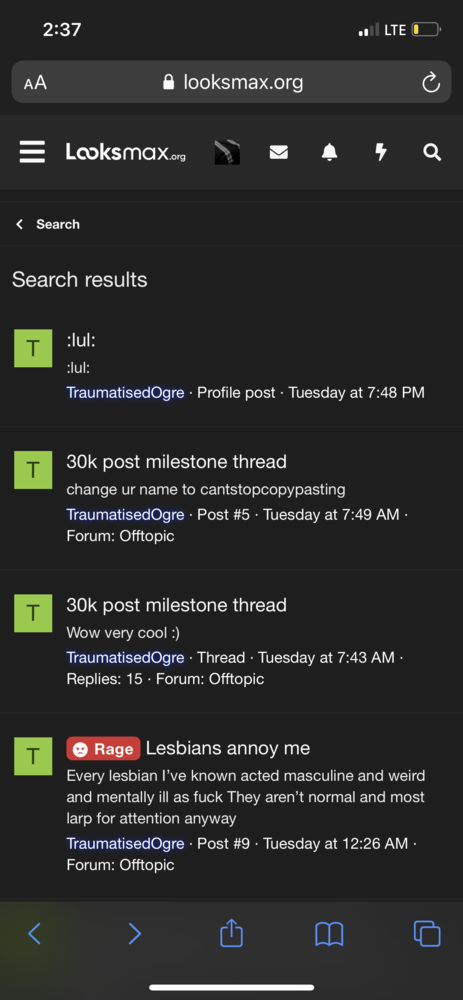Viewport: 463px width, 1000px height.
Task: Open Safari bookmarks book icon
Action: [329, 934]
